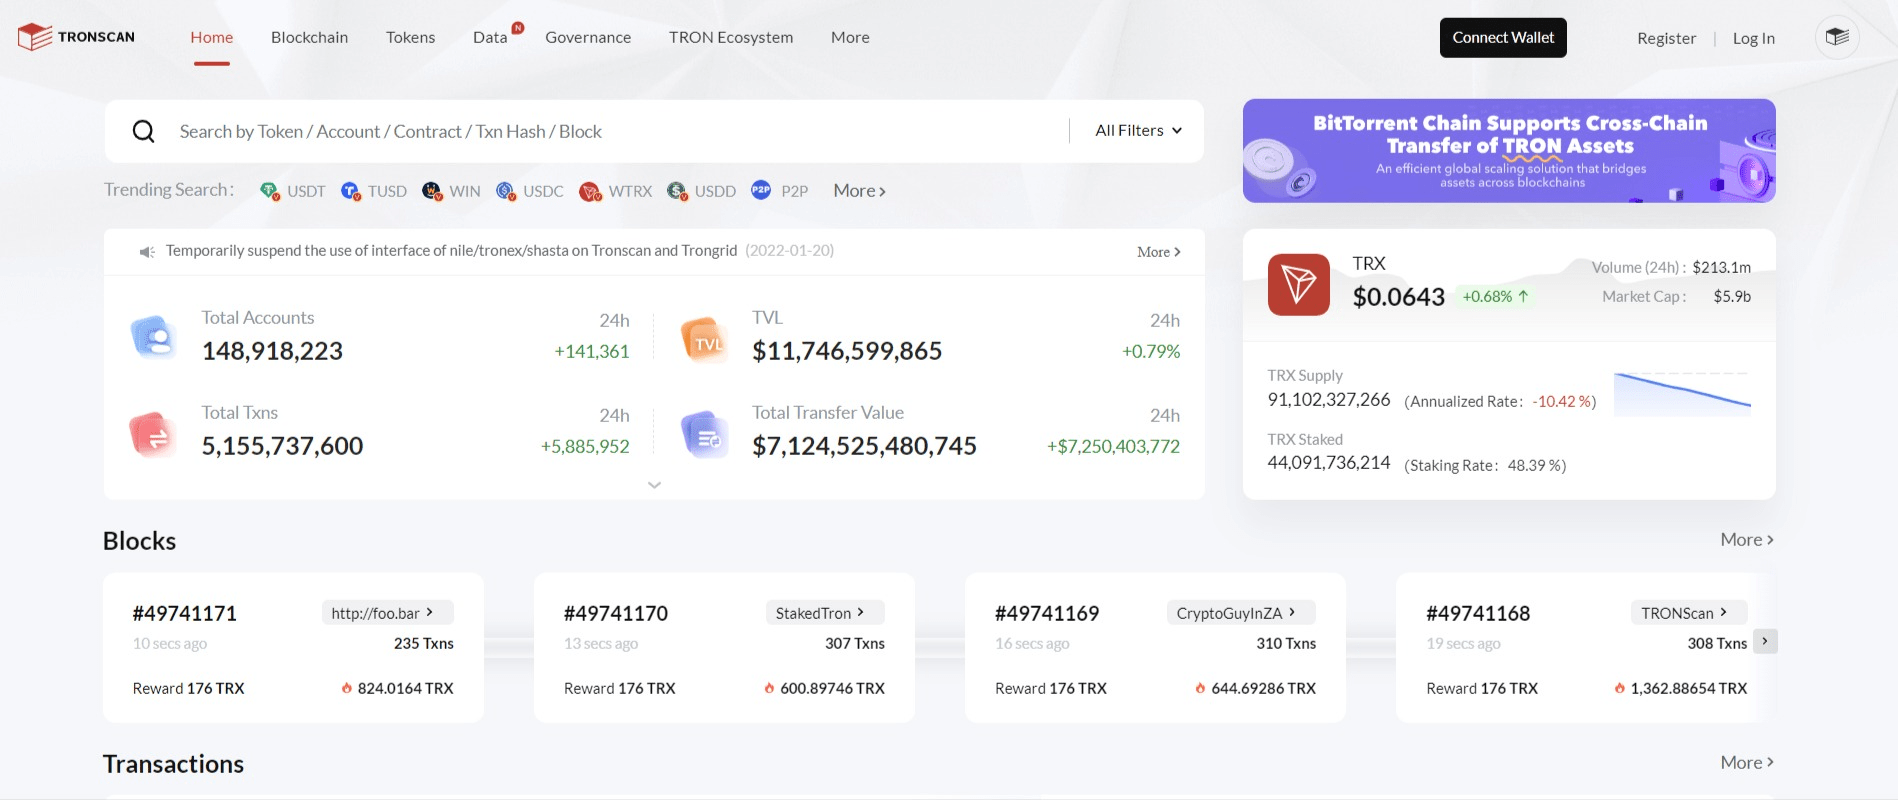Open TRONScan producer link
1898x800 pixels.
[1689, 613]
